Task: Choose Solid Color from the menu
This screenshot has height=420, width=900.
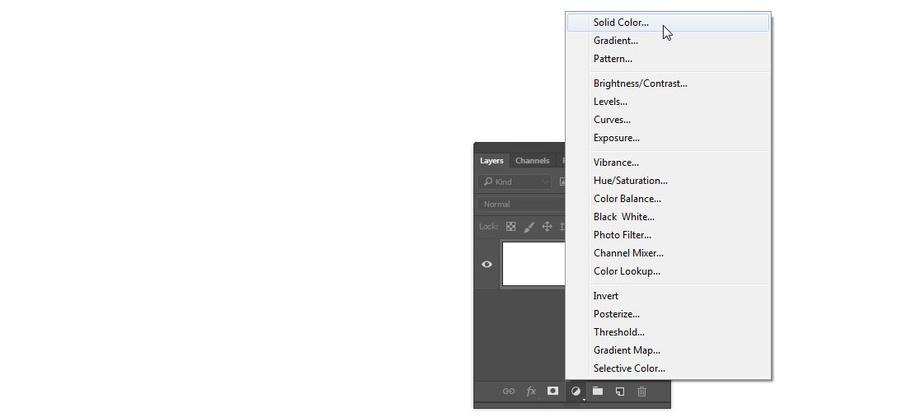Action: [x=620, y=22]
